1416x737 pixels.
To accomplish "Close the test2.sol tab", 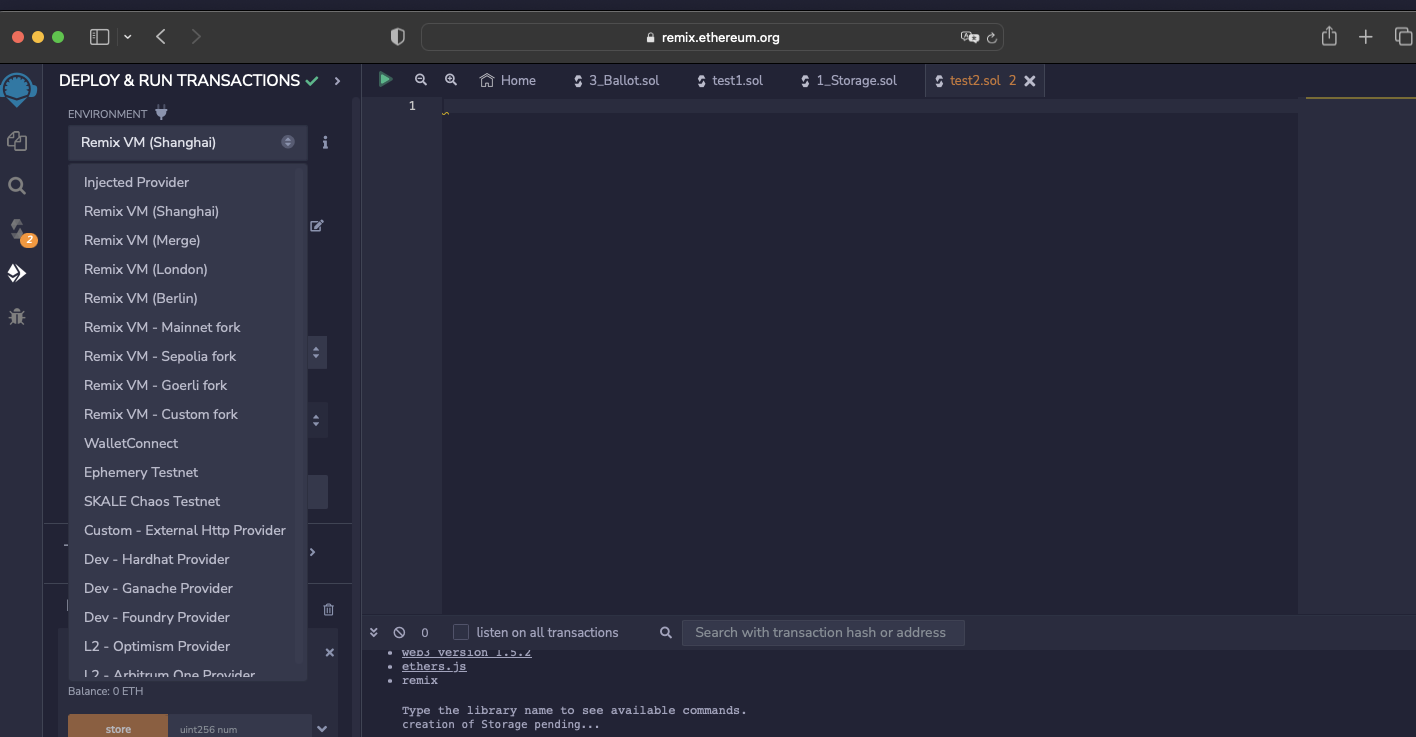I will pyautogui.click(x=1030, y=81).
